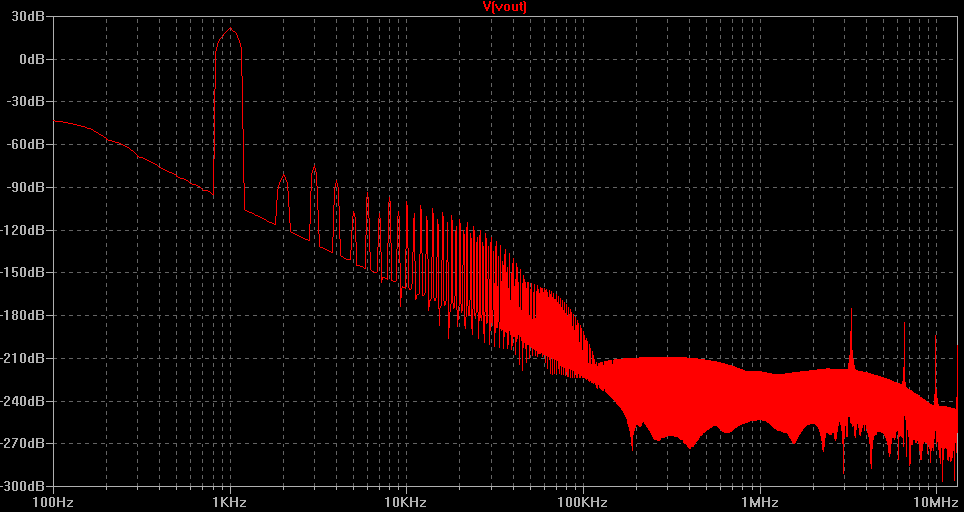
Task: Click the -240dB y-axis label
Action: pyautogui.click(x=22, y=401)
